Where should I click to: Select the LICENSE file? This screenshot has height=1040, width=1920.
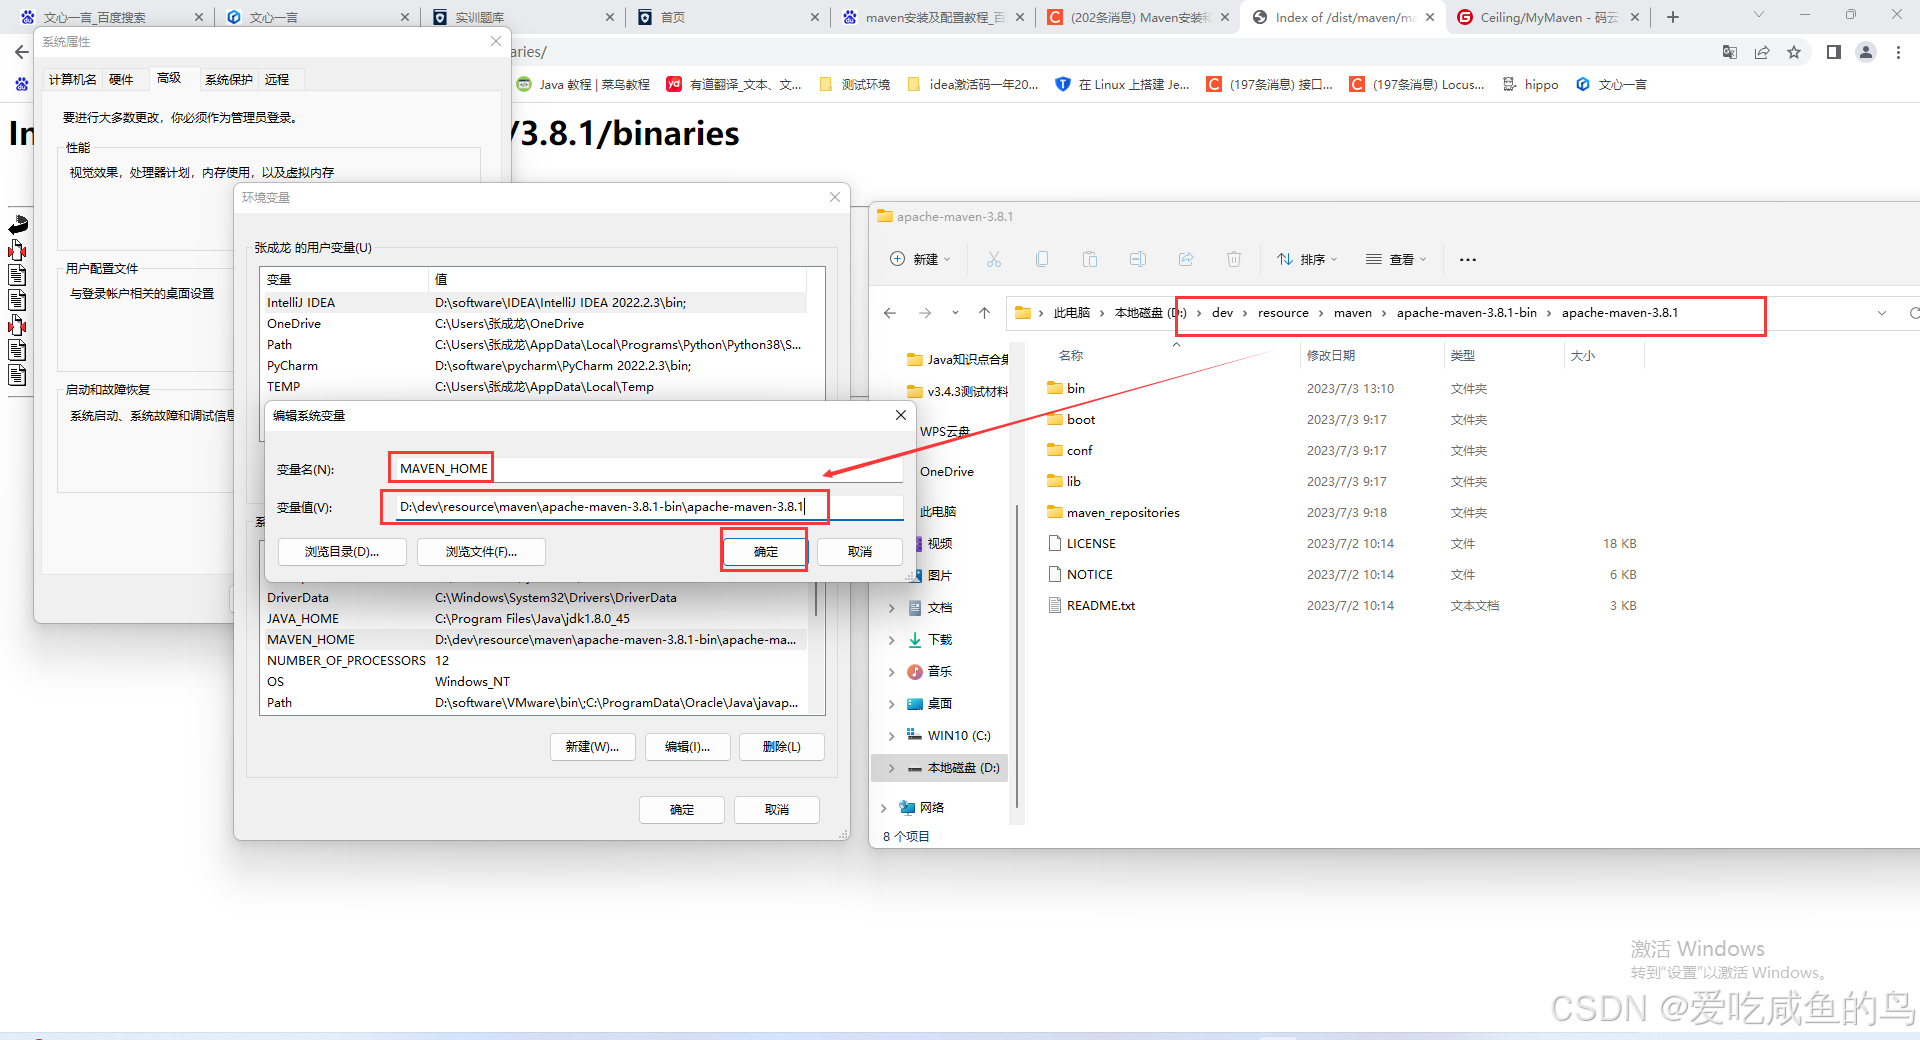(x=1091, y=543)
